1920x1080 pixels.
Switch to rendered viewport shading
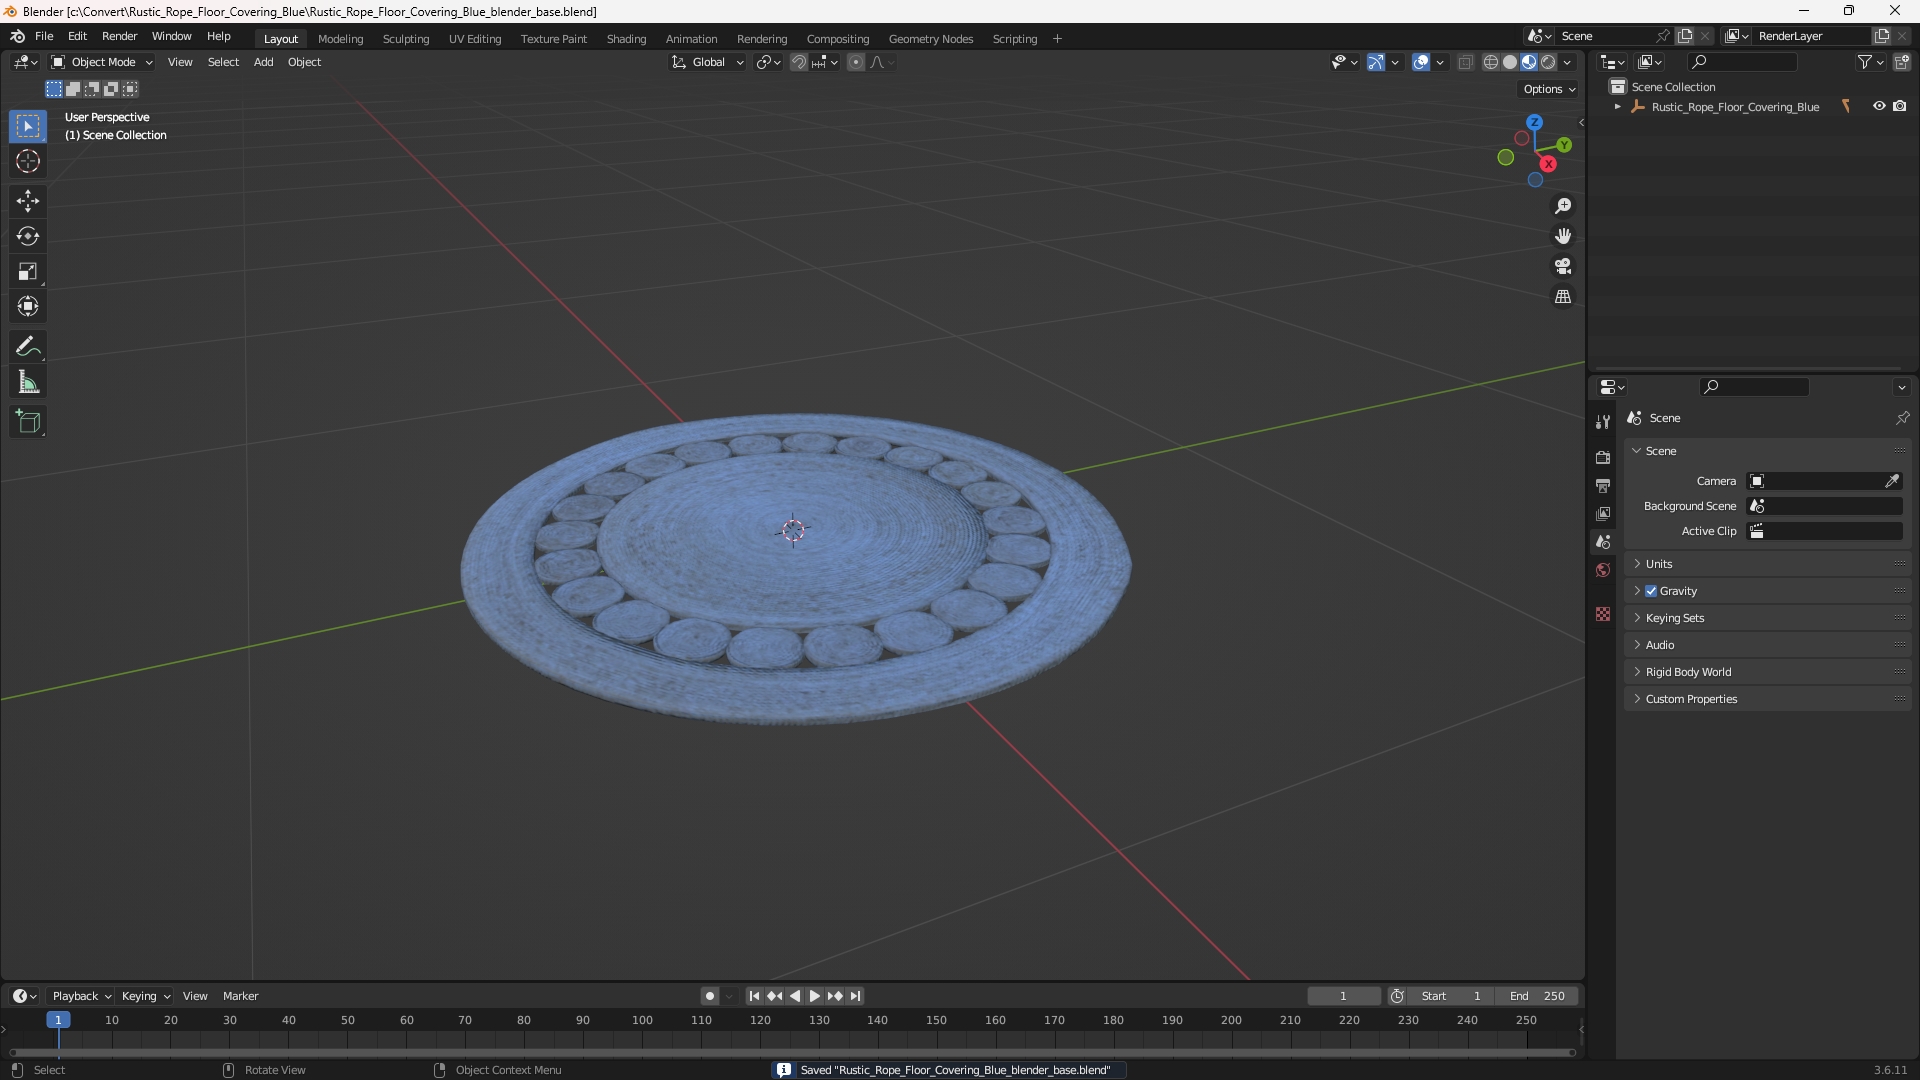pos(1548,62)
